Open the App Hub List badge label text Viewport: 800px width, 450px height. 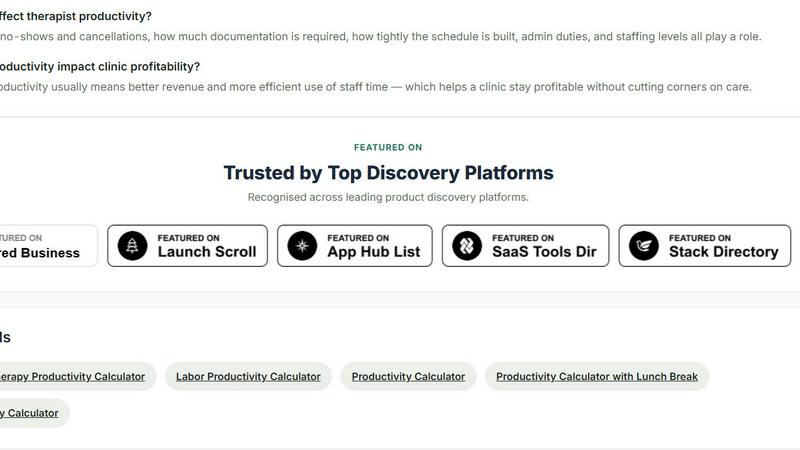point(373,252)
